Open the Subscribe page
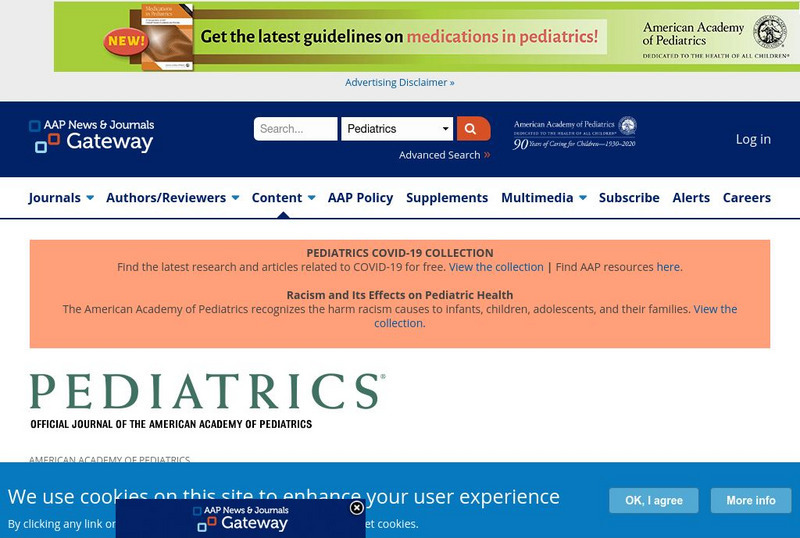800x538 pixels. (629, 198)
